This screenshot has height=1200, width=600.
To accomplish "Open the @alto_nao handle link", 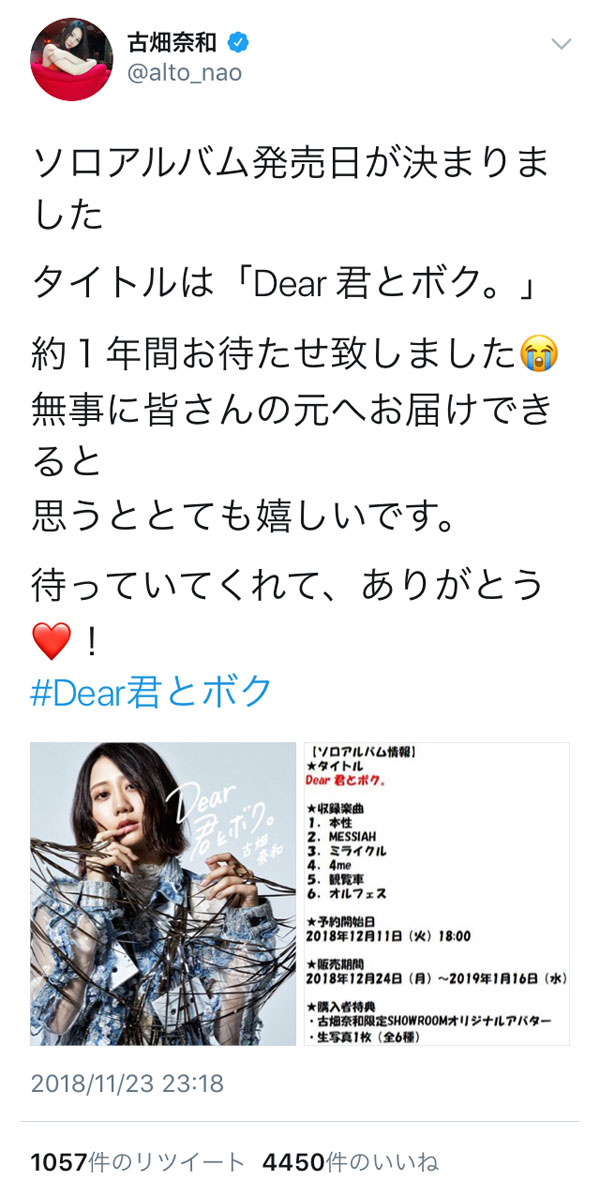I will click(185, 74).
